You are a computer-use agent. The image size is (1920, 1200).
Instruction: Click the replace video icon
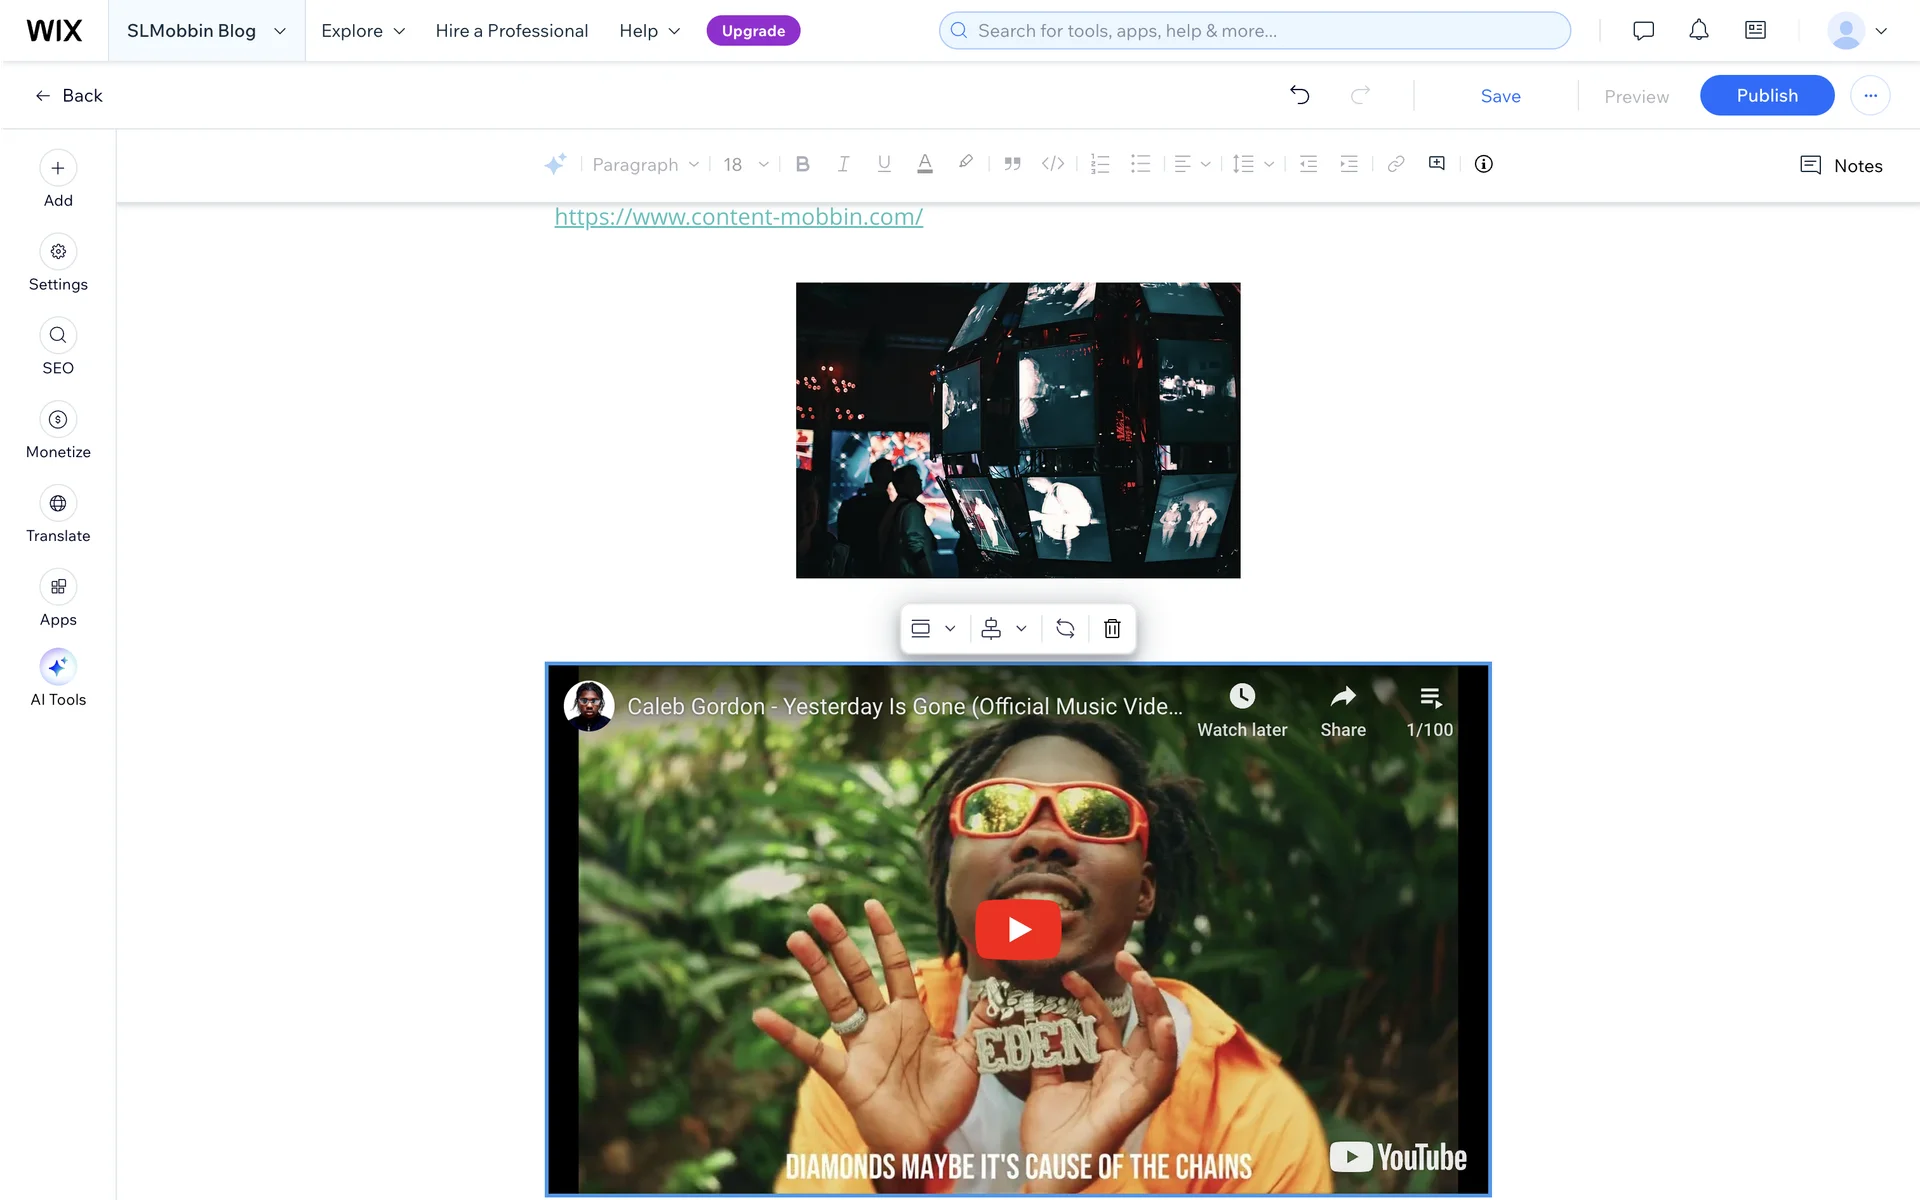coord(1065,628)
